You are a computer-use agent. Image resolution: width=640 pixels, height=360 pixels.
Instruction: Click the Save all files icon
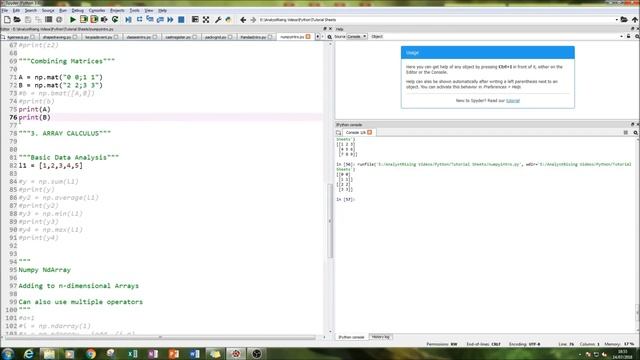point(38,20)
